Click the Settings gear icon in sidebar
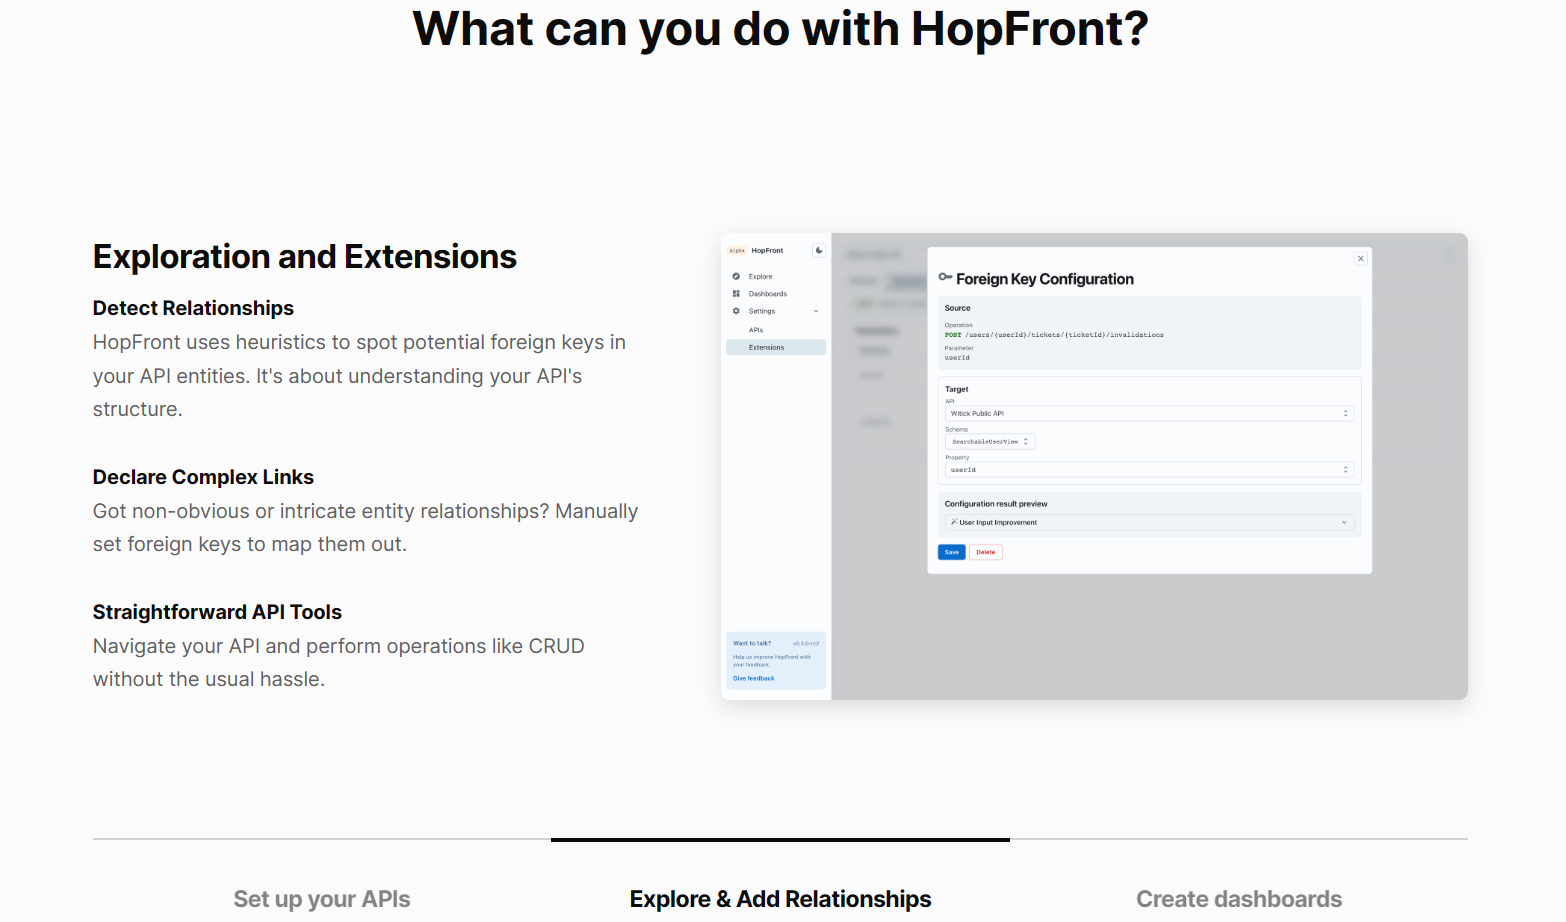This screenshot has width=1566, height=922. click(736, 311)
